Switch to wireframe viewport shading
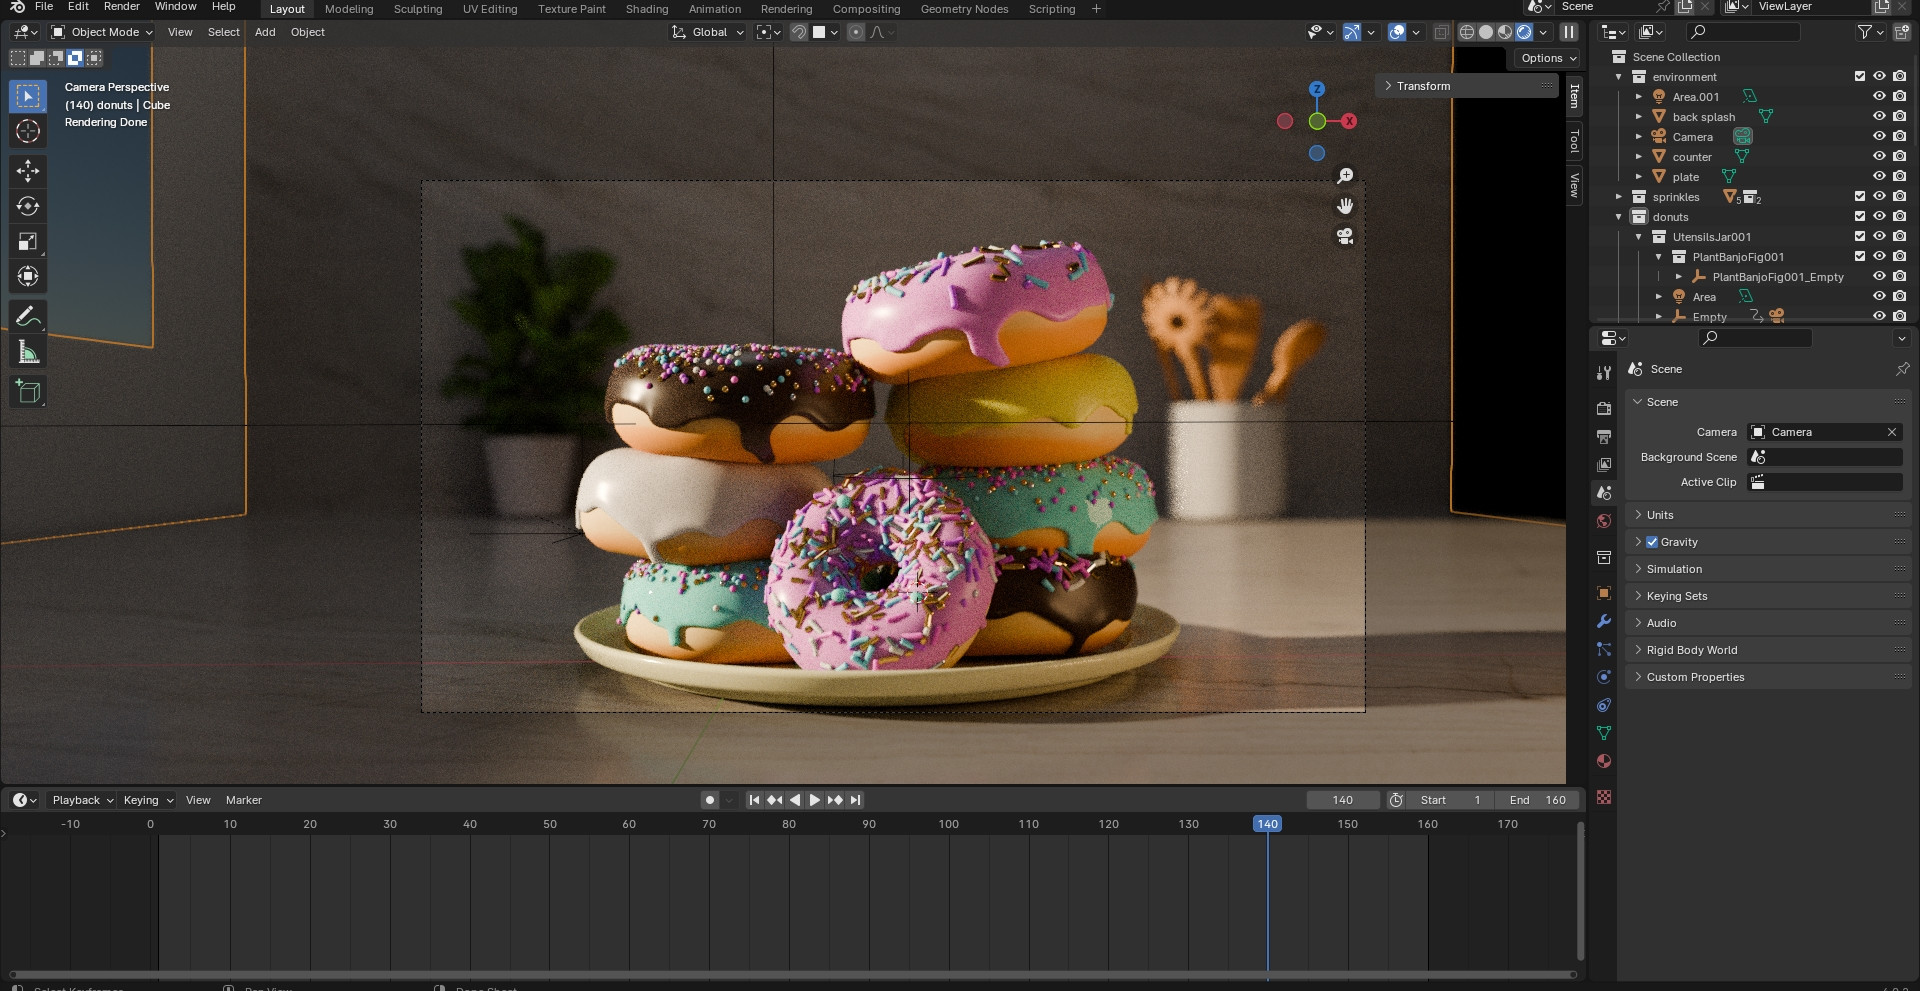Image resolution: width=1920 pixels, height=991 pixels. [x=1467, y=32]
